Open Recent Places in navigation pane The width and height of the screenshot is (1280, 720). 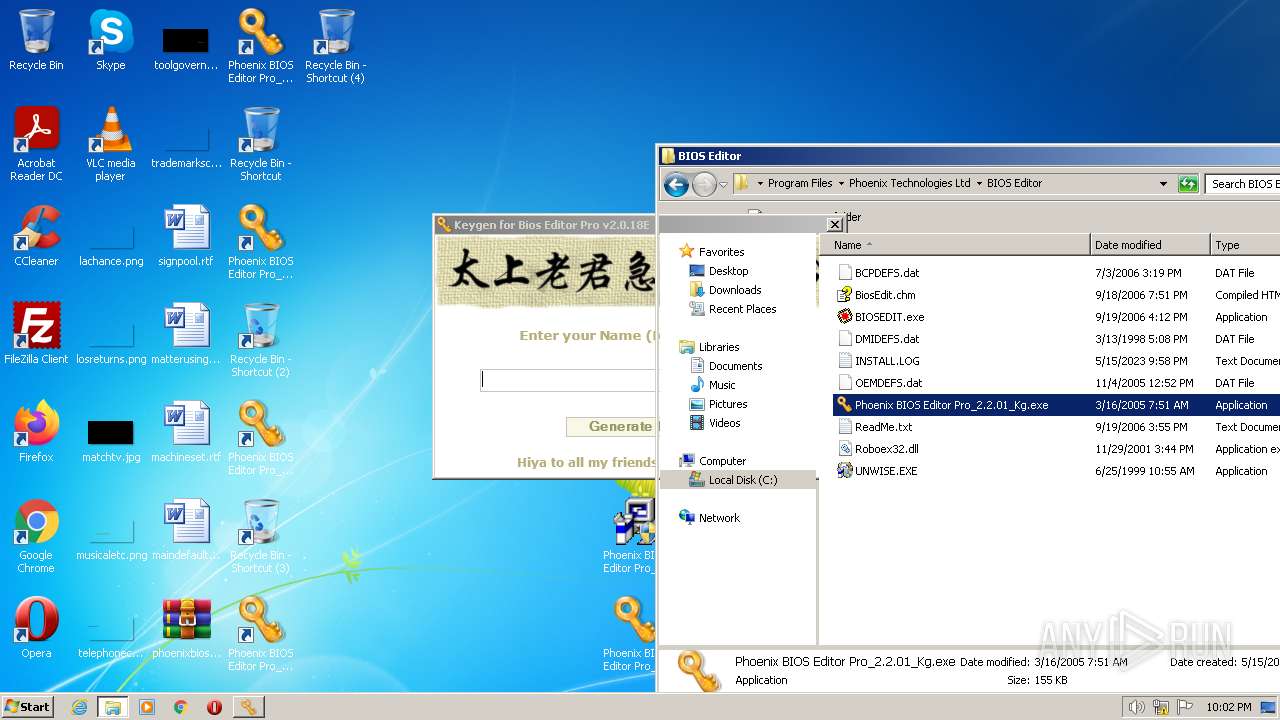(x=742, y=309)
